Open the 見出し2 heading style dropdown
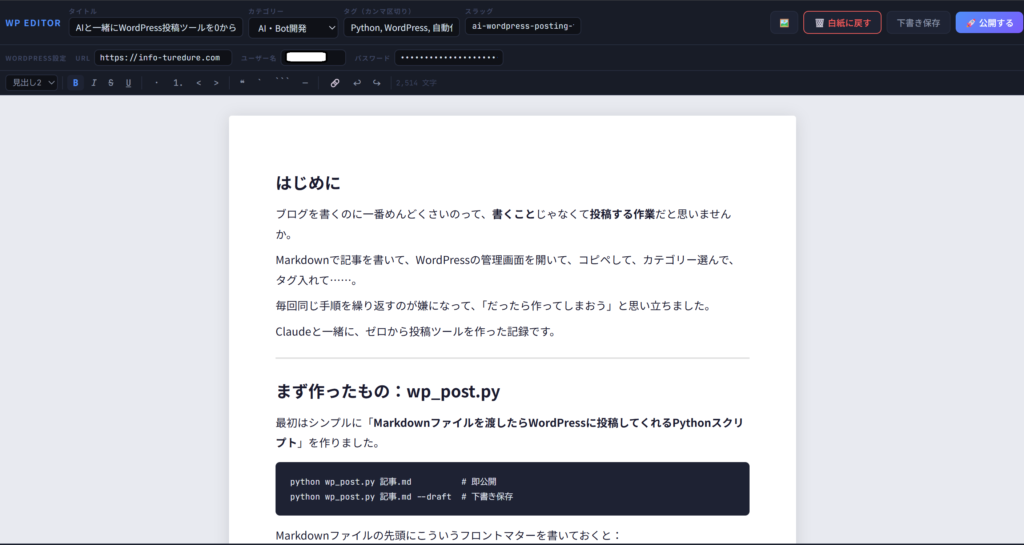 click(x=33, y=83)
